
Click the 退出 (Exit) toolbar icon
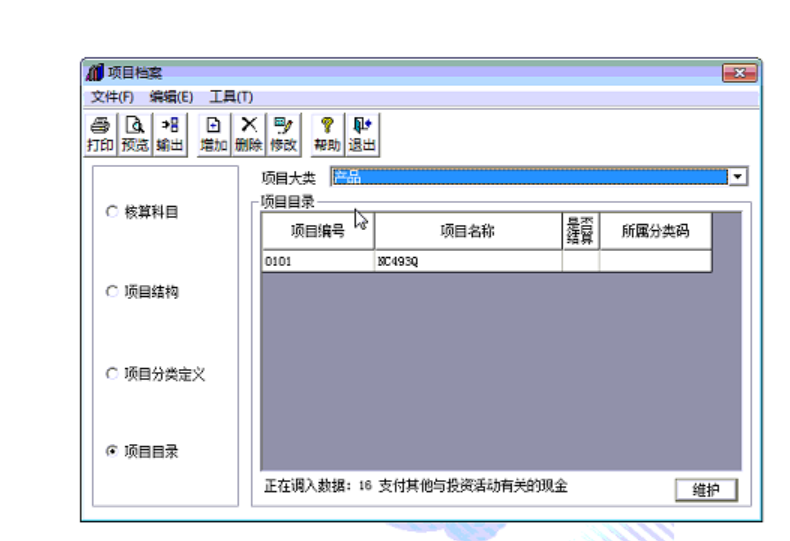(362, 134)
